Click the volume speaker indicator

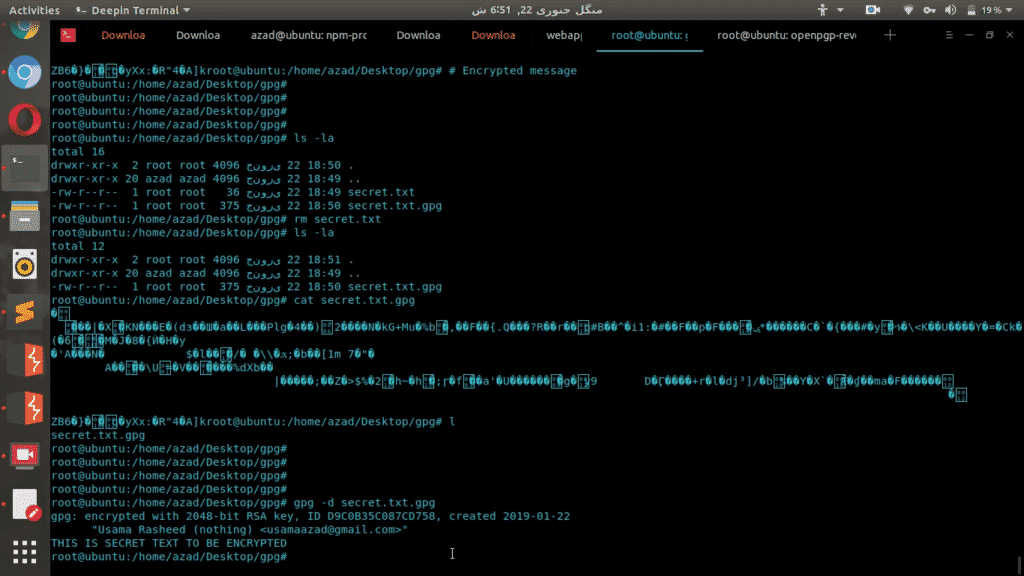pos(950,10)
